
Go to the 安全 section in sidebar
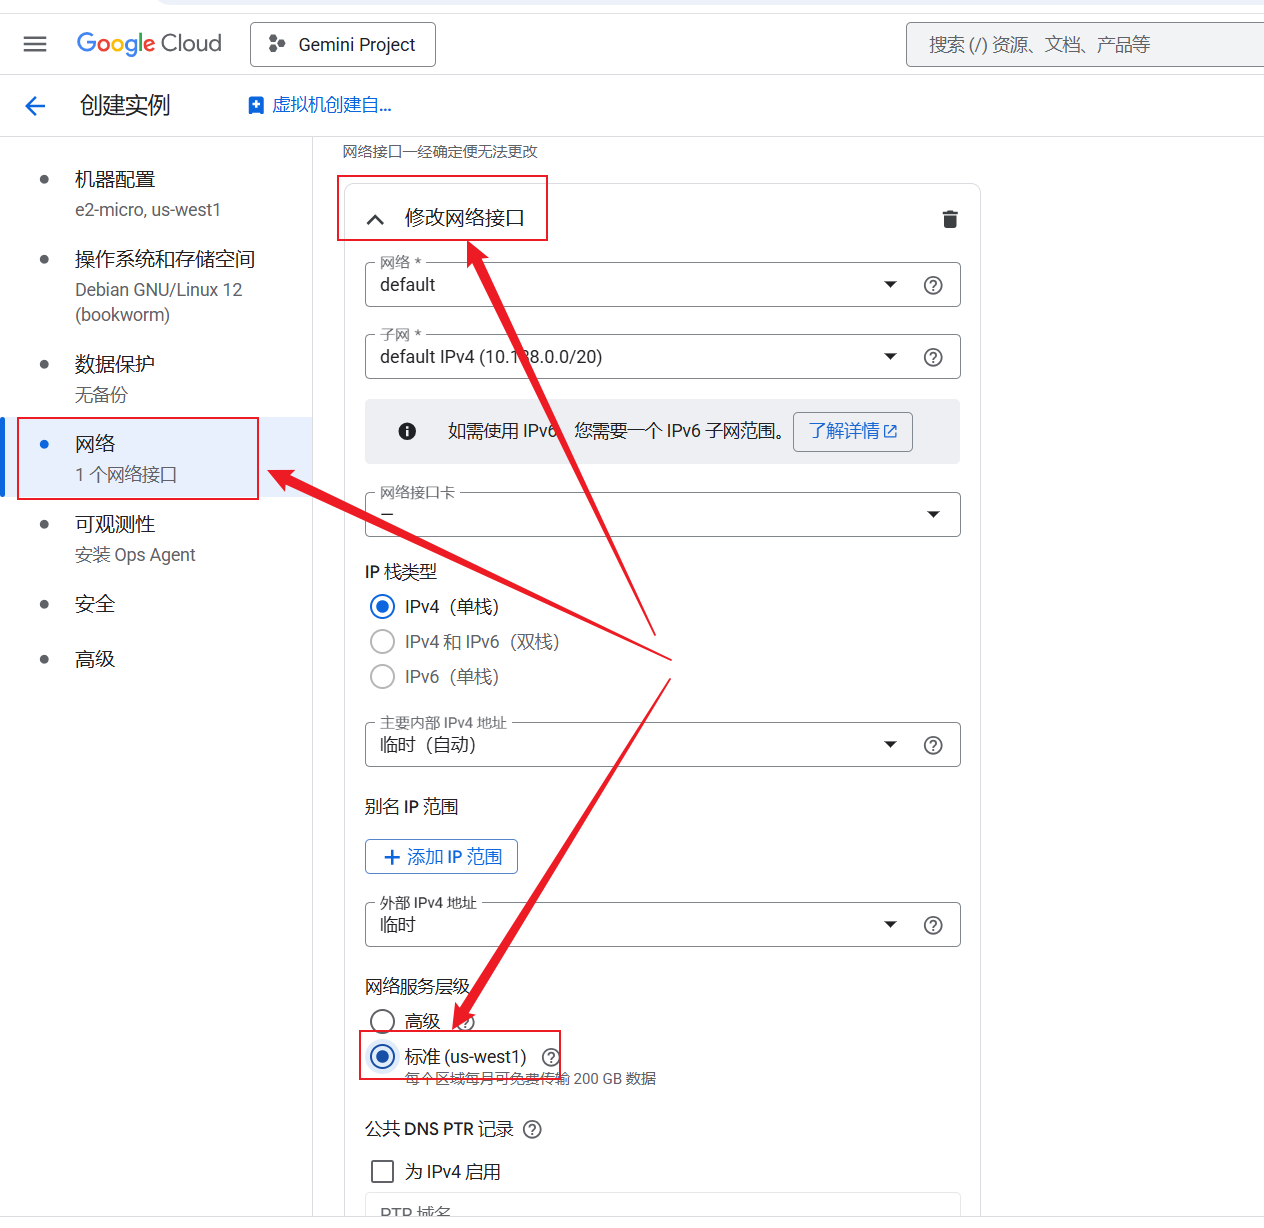click(x=95, y=603)
